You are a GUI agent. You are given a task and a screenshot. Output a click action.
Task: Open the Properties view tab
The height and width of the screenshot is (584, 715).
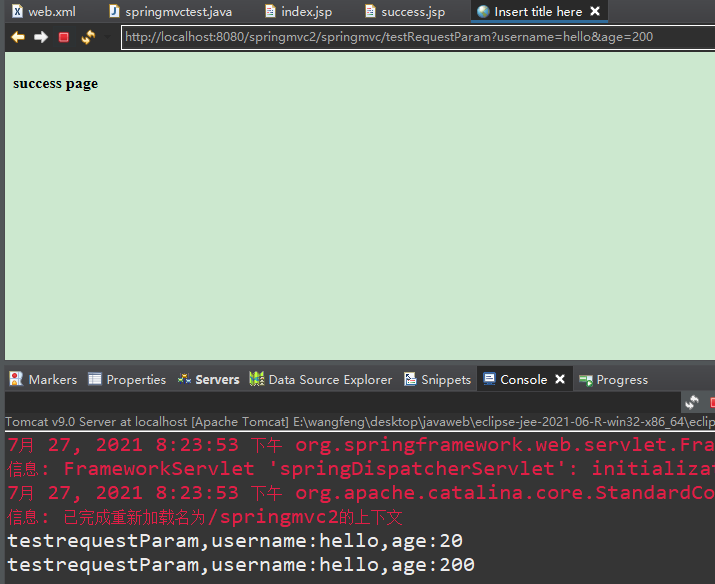(x=127, y=379)
